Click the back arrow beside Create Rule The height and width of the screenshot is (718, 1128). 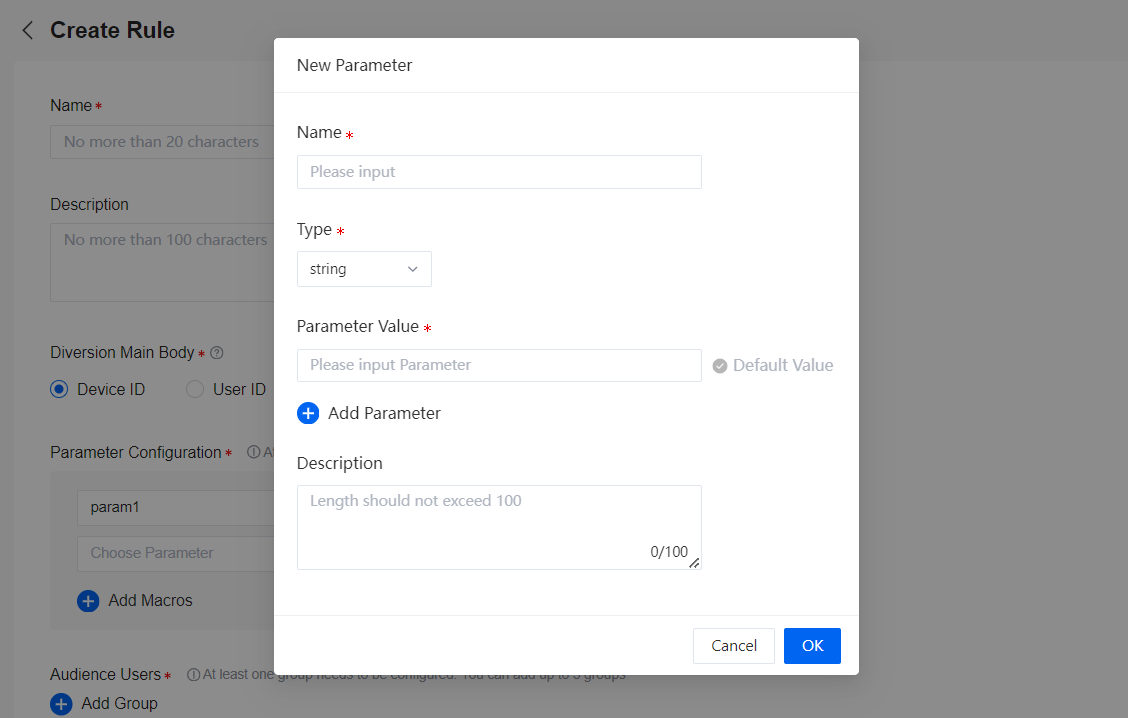coord(28,31)
